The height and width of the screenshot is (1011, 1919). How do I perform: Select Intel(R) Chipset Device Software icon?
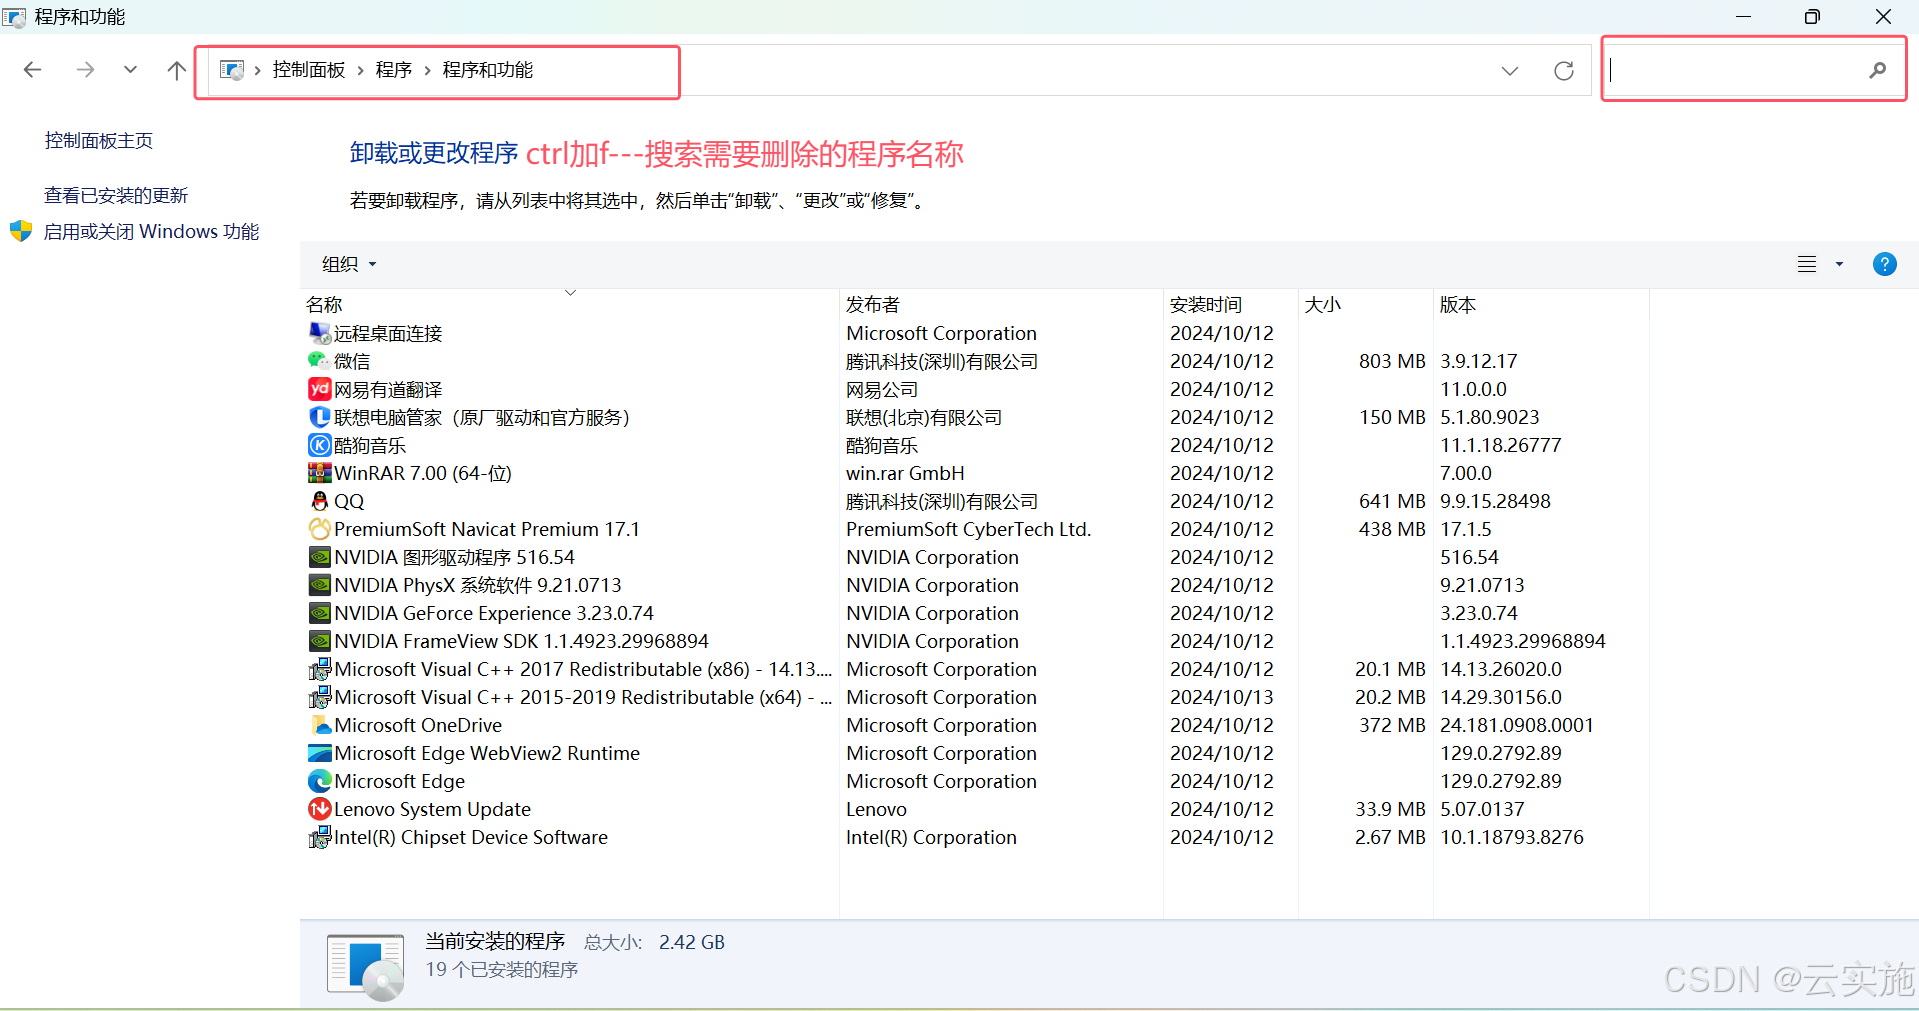[320, 837]
